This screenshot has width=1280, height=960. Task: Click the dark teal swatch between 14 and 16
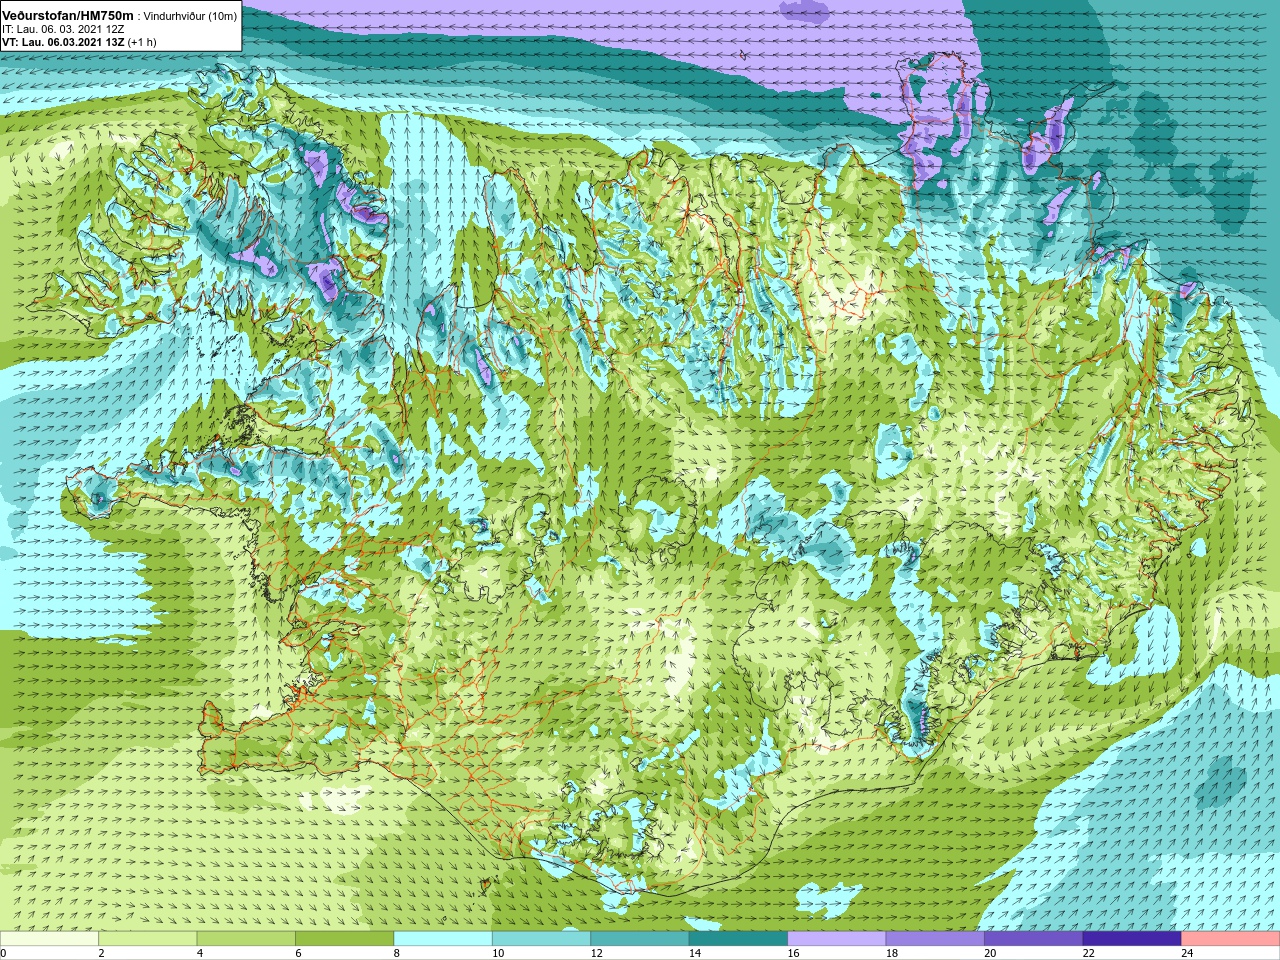coord(739,939)
